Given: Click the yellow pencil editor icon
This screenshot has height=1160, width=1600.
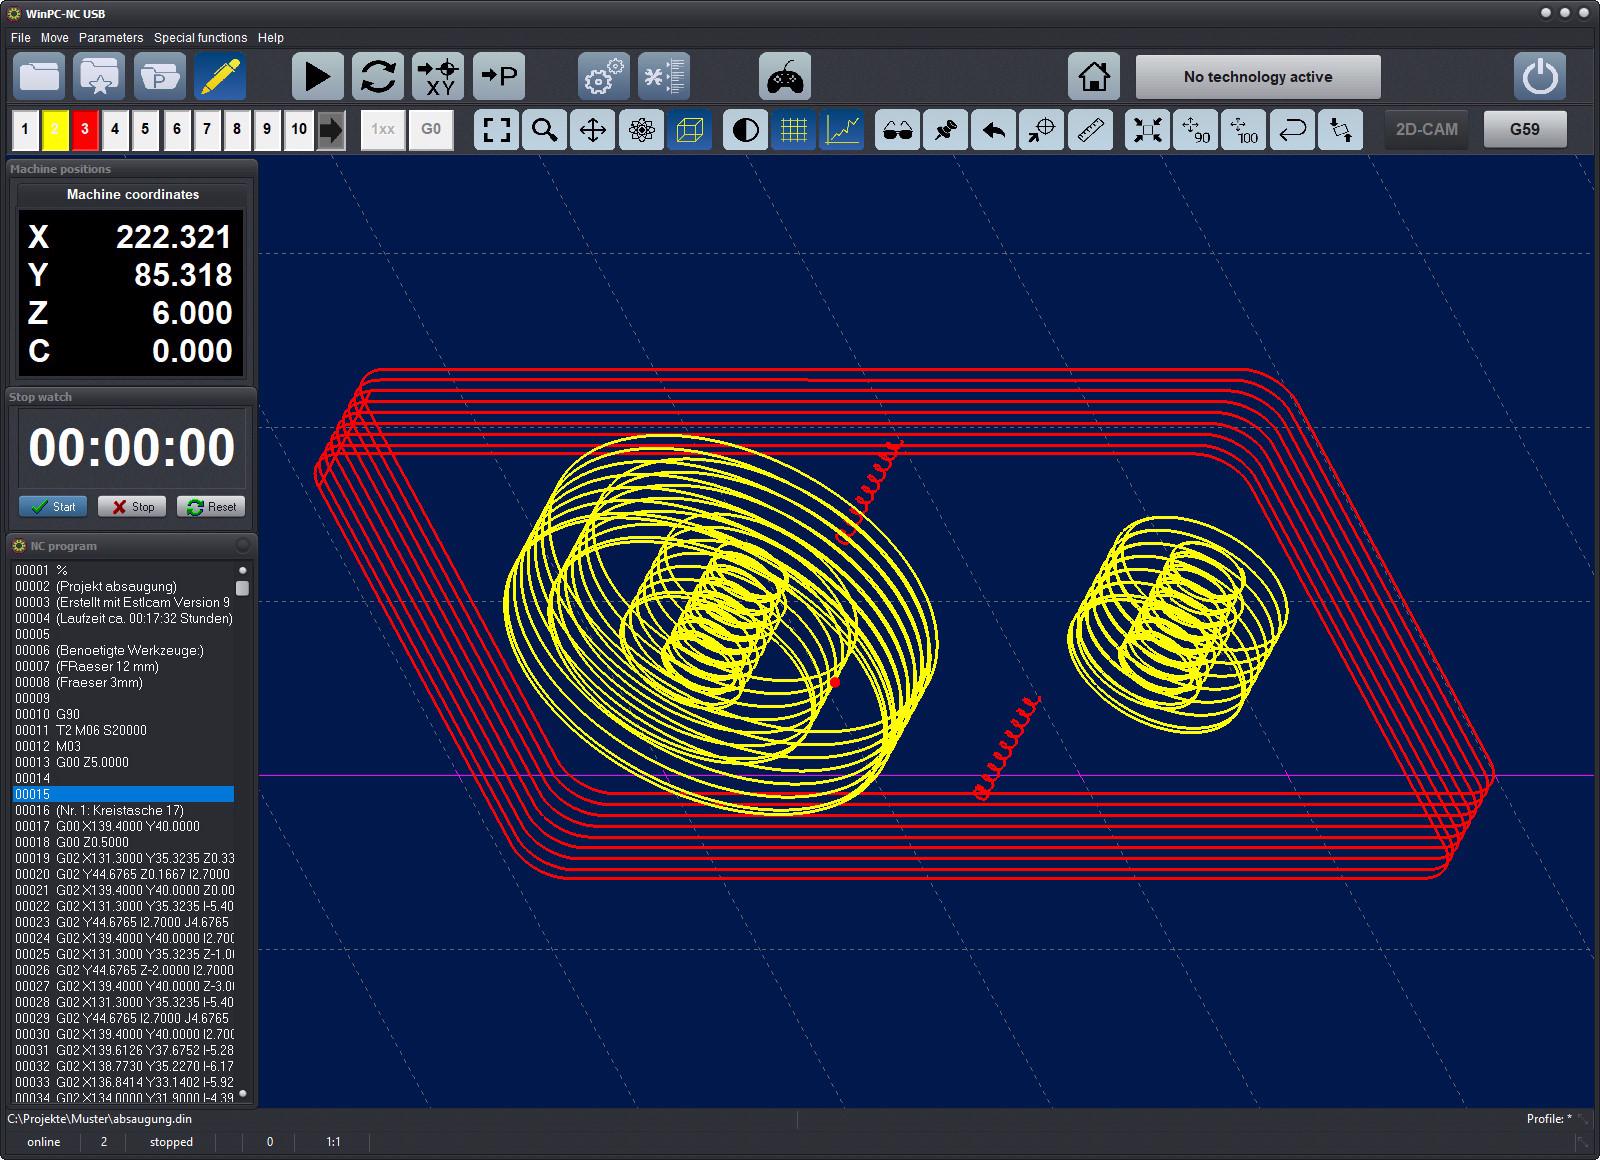Looking at the screenshot, I should tap(220, 77).
